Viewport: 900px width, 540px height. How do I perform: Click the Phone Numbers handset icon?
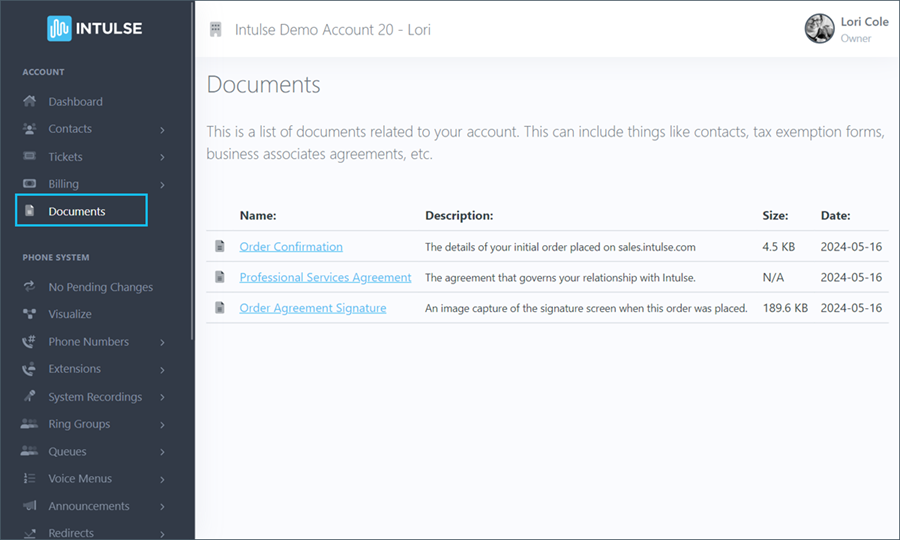29,341
